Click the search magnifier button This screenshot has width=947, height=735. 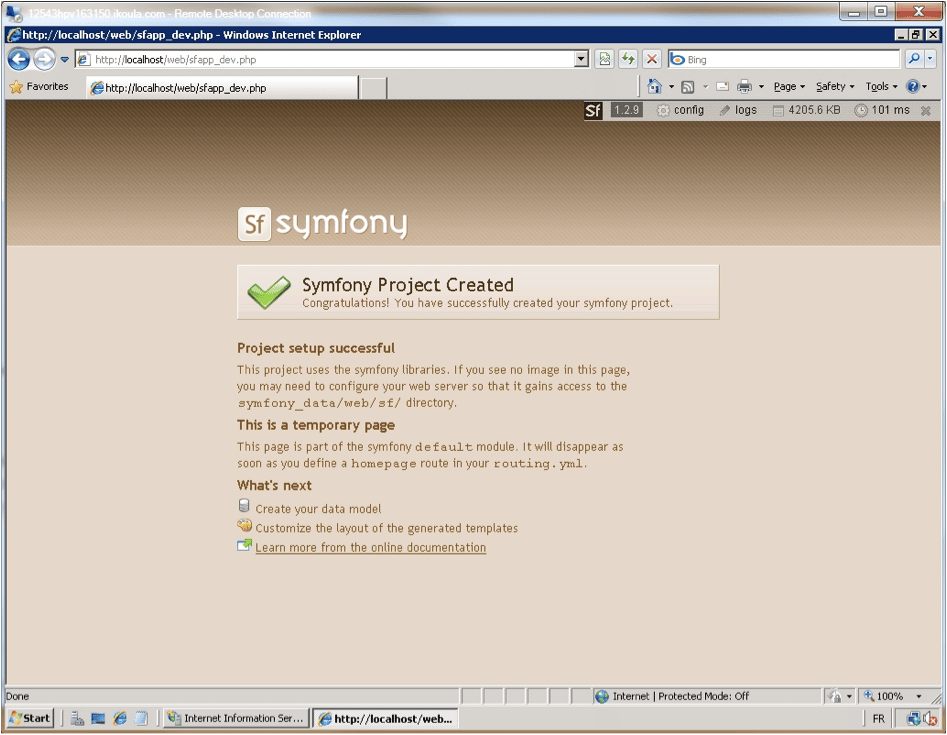click(914, 59)
